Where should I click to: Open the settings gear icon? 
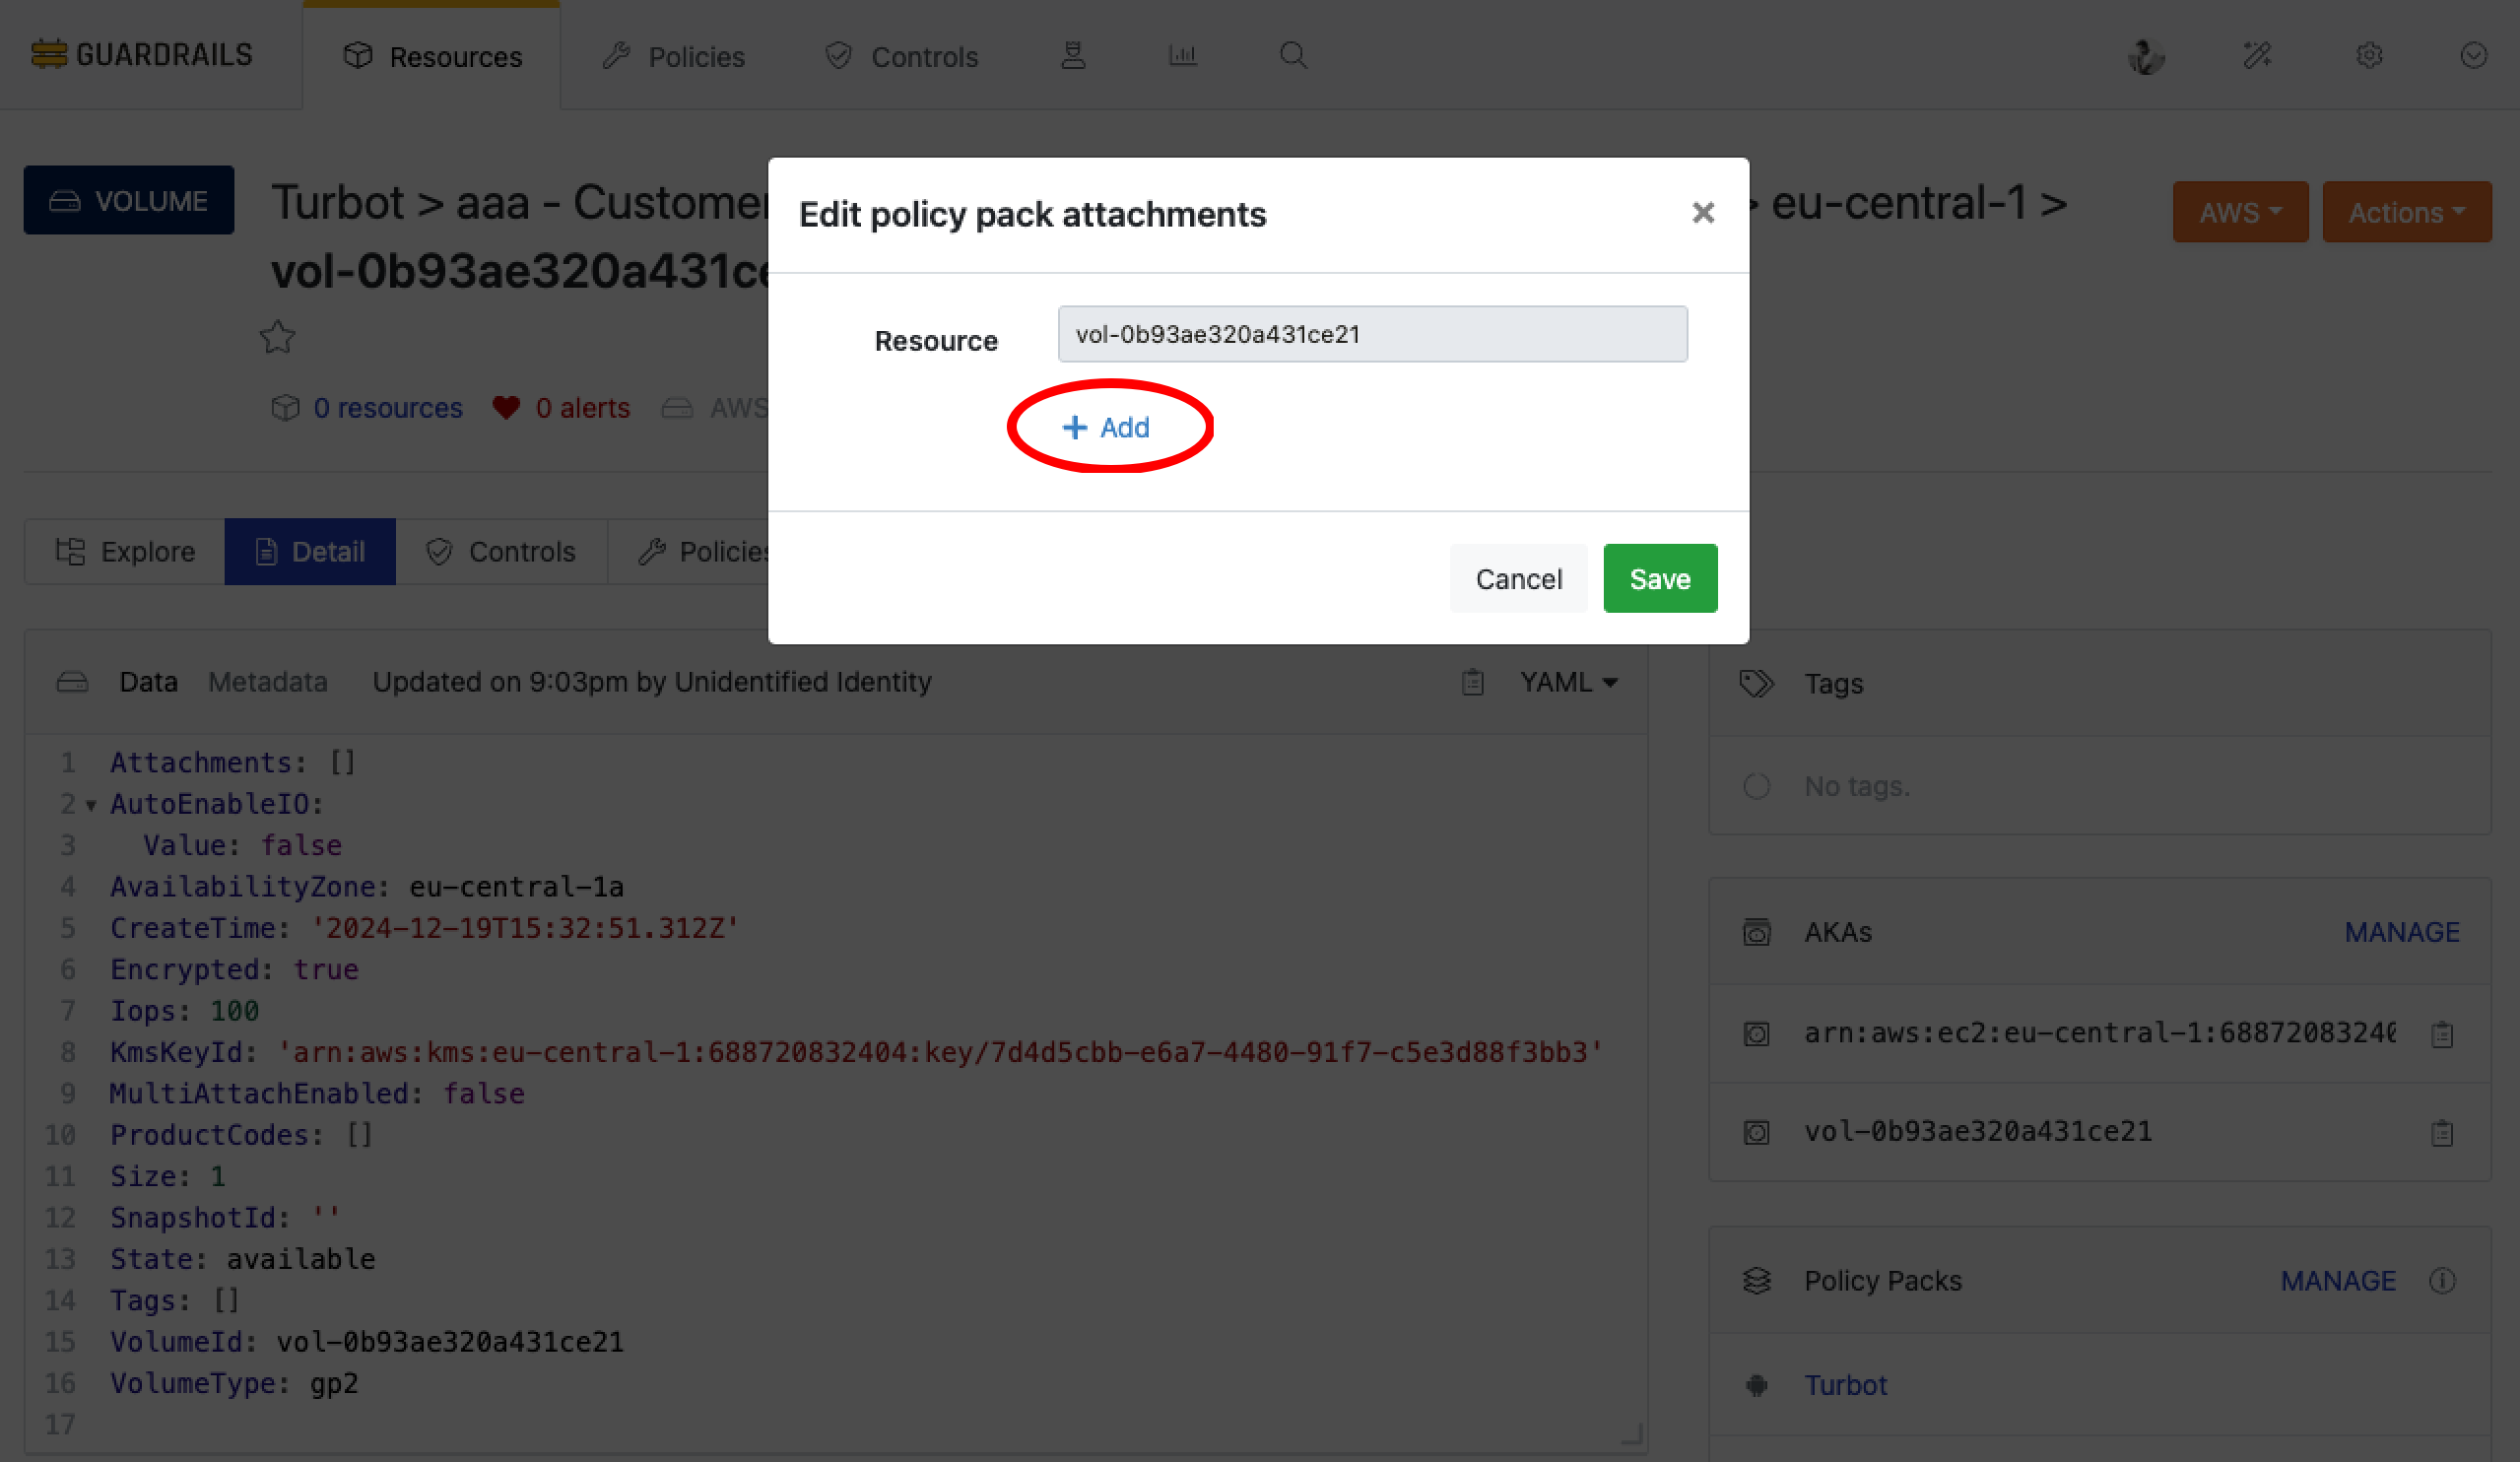(x=2369, y=55)
